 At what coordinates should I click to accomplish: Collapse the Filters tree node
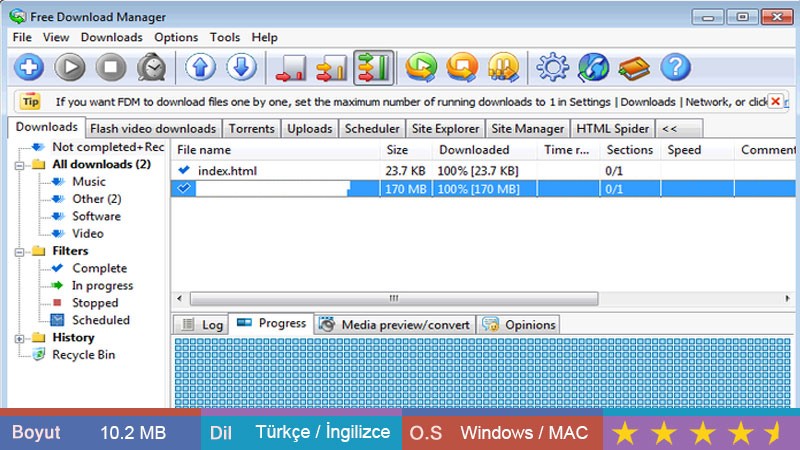tap(19, 252)
